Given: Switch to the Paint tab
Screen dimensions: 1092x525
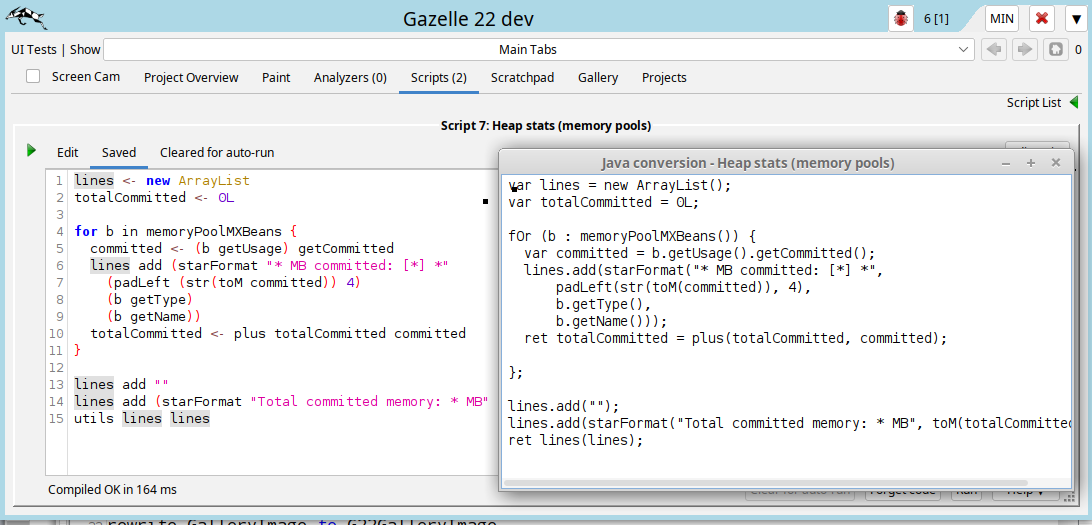Looking at the screenshot, I should coord(276,77).
